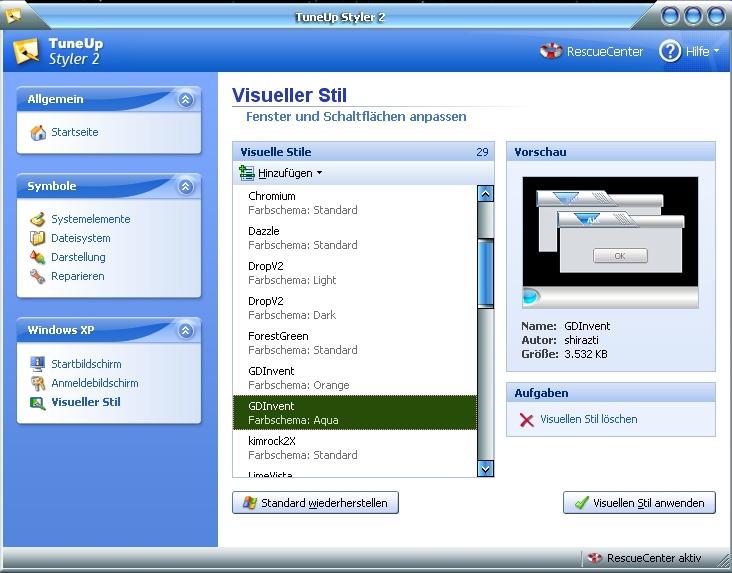
Task: Click the Anmeldebildschirm keys icon
Action: coord(37,383)
